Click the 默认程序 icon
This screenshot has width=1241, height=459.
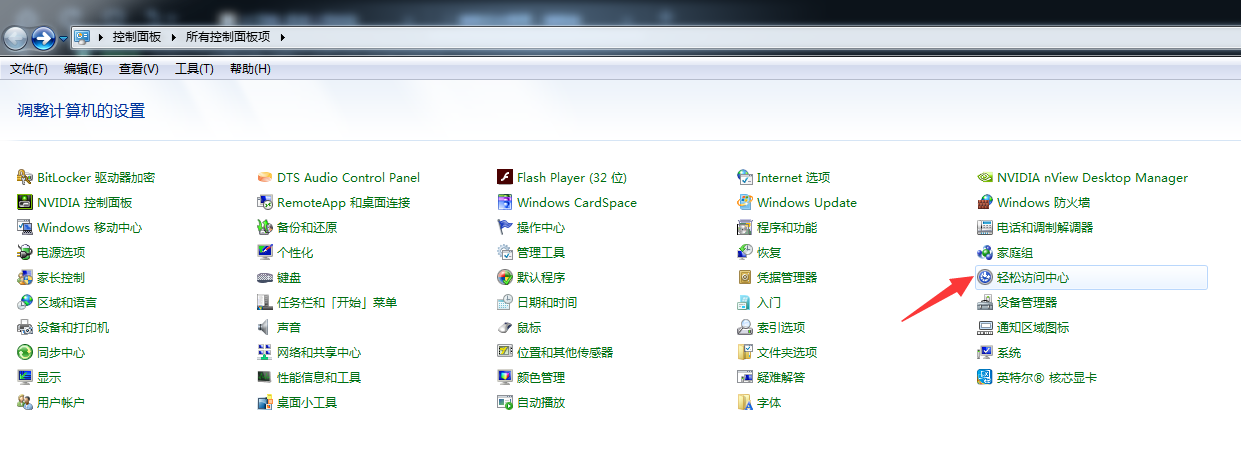[505, 277]
